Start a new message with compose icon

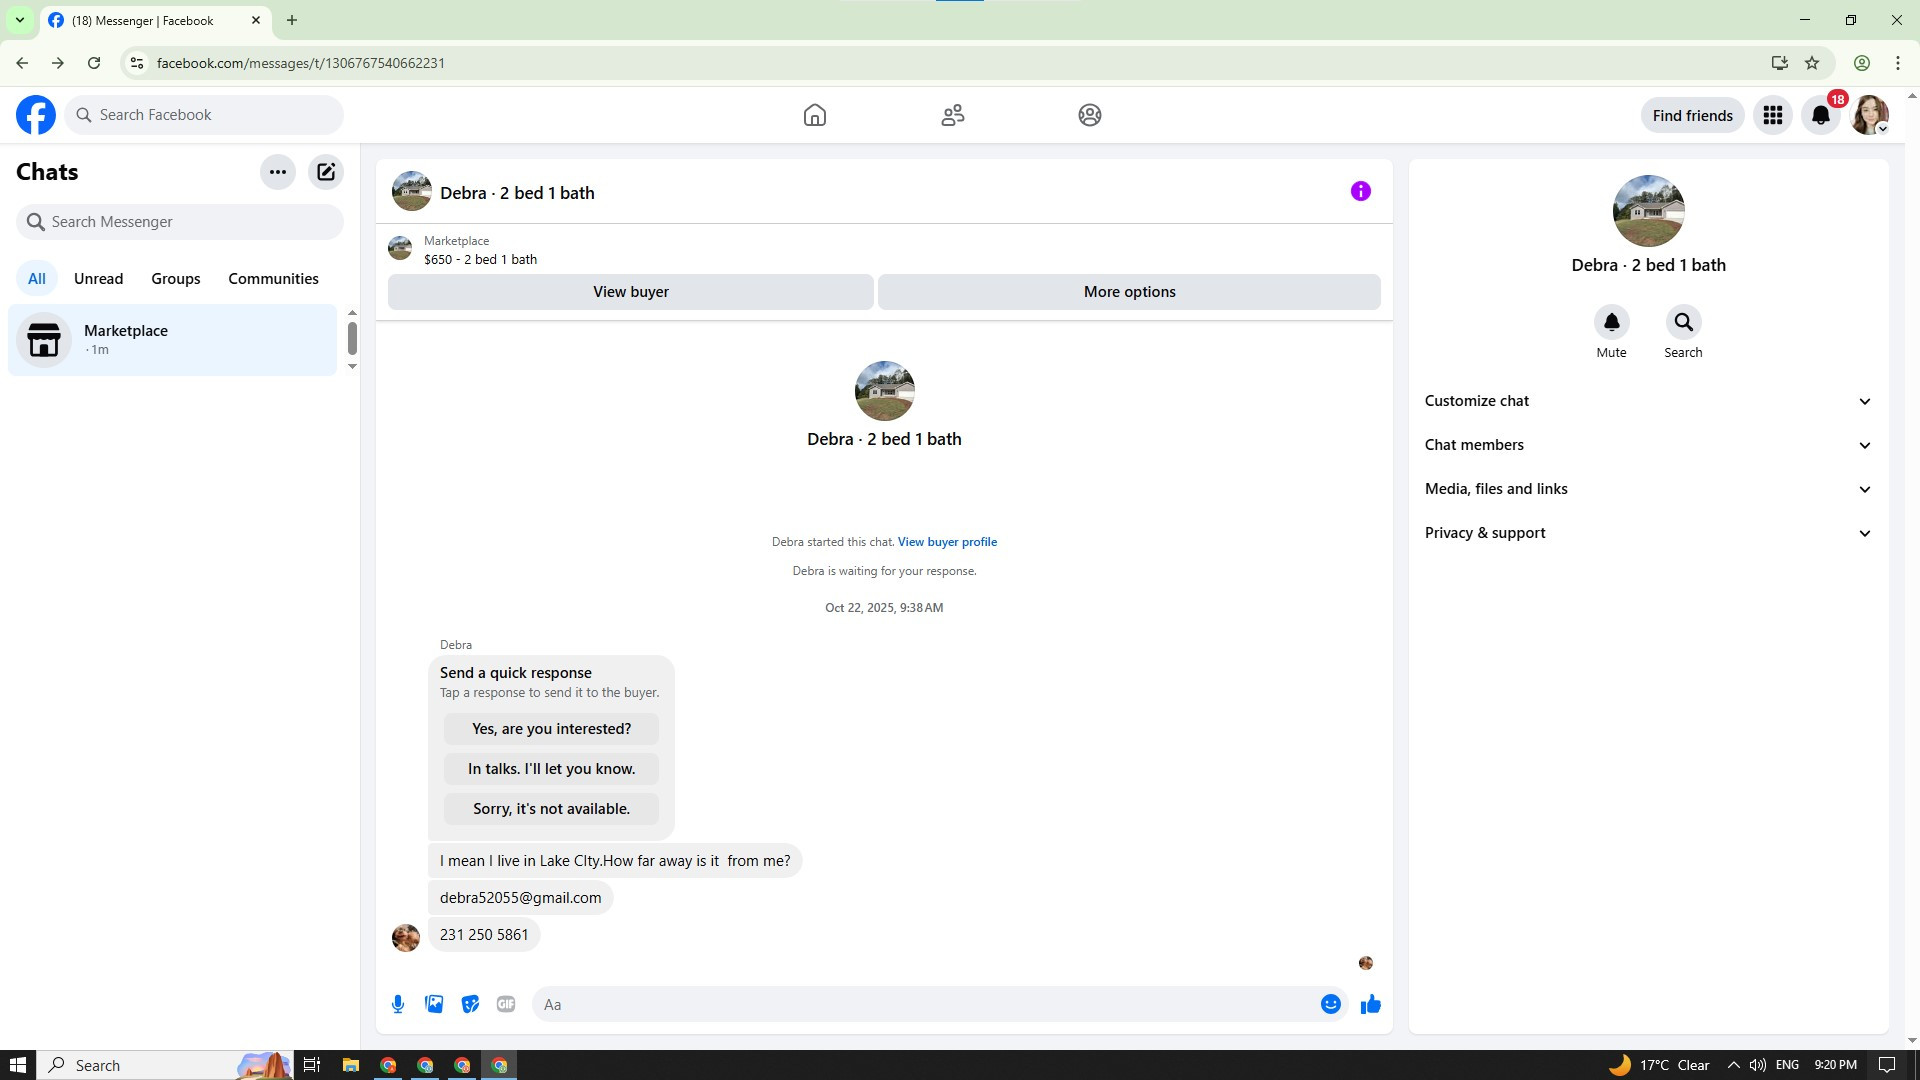326,172
